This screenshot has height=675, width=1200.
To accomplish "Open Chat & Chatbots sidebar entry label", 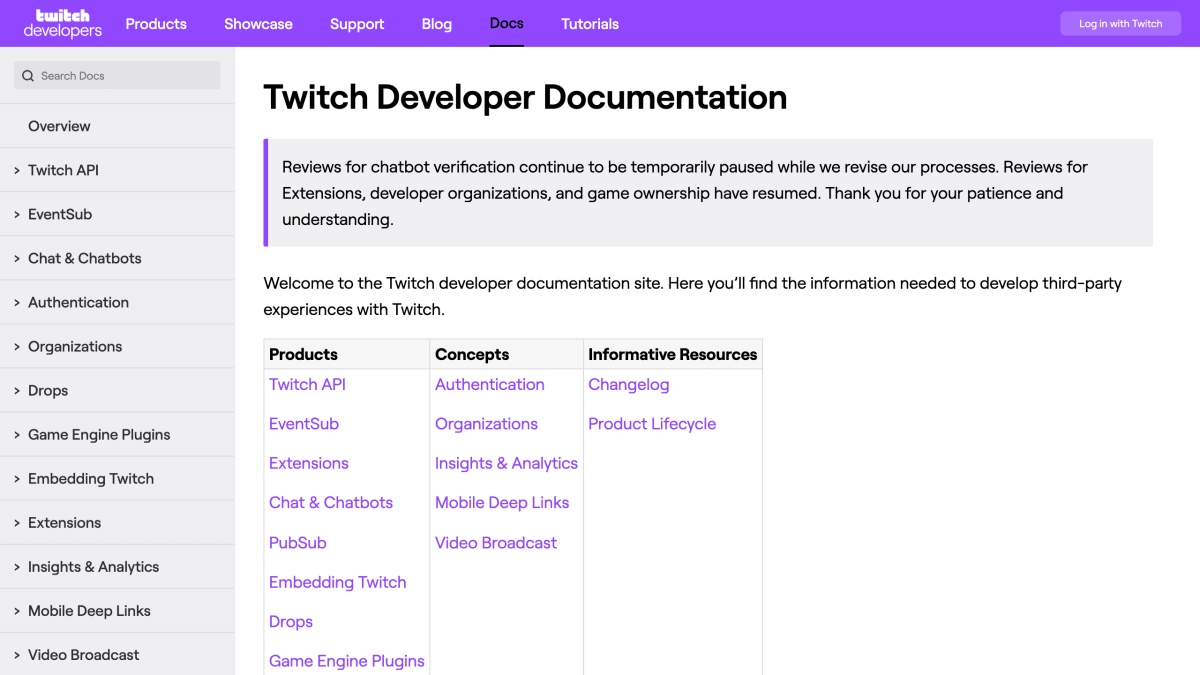I will pyautogui.click(x=85, y=258).
